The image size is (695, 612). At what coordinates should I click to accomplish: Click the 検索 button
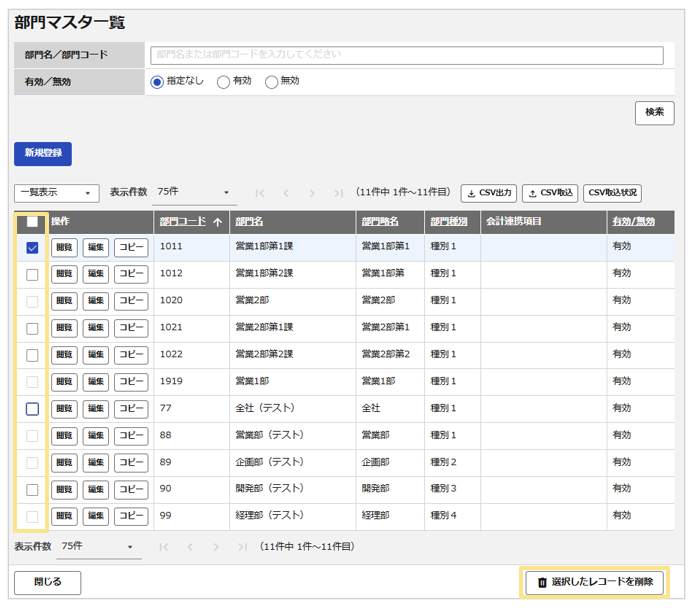coord(654,113)
